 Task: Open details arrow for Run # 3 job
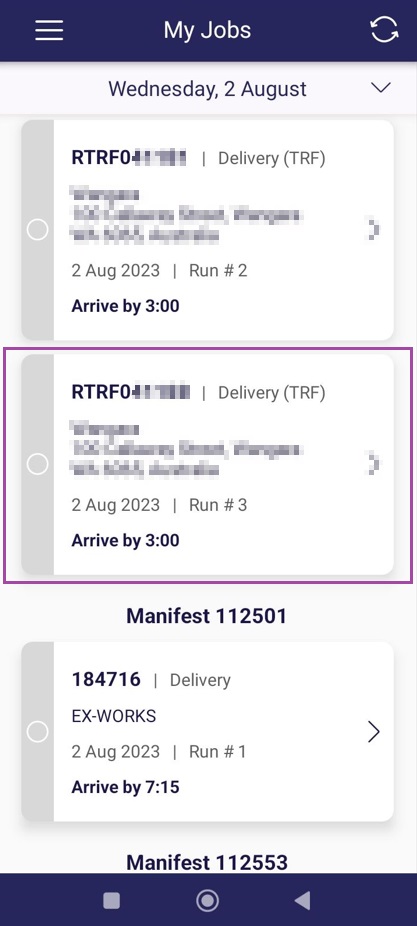click(373, 464)
